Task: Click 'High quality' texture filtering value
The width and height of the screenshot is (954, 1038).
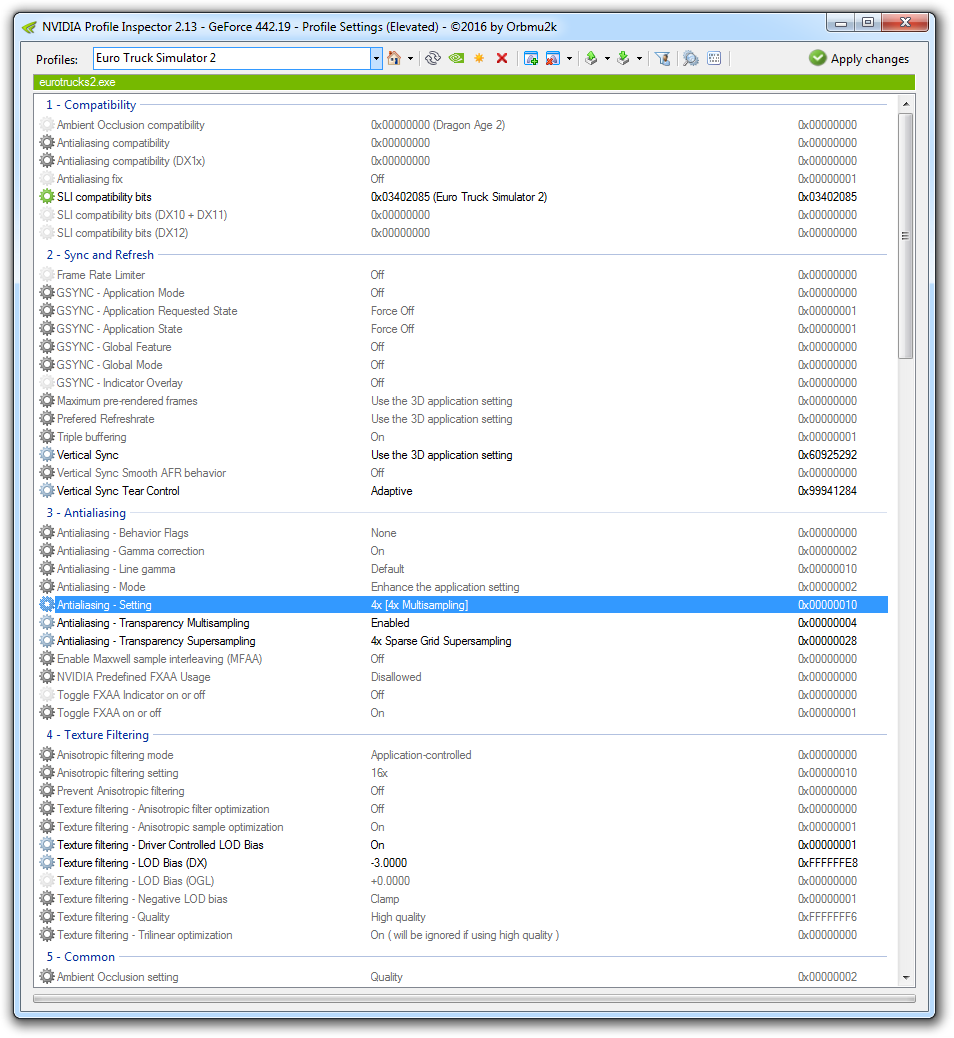Action: click(398, 917)
